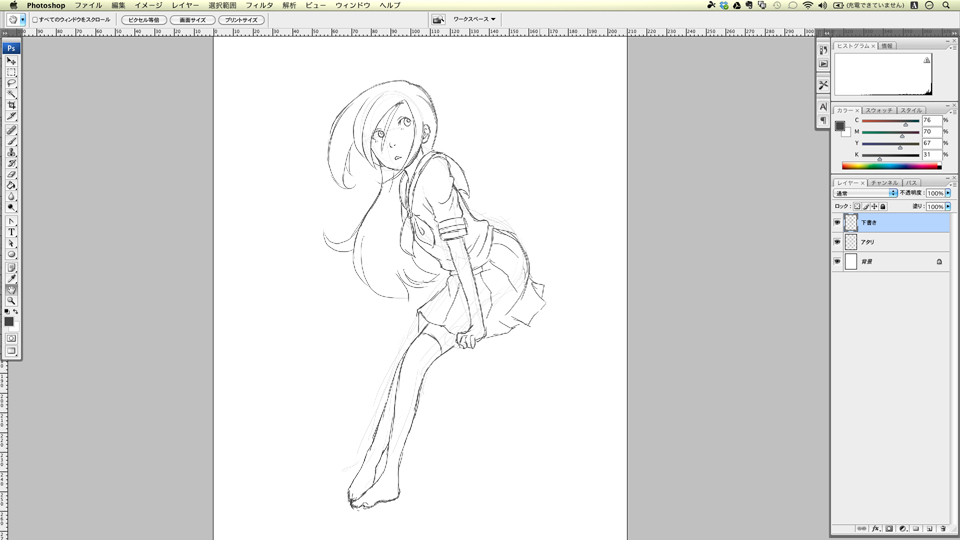This screenshot has width=960, height=540.
Task: Open the イメージ menu
Action: tap(148, 5)
